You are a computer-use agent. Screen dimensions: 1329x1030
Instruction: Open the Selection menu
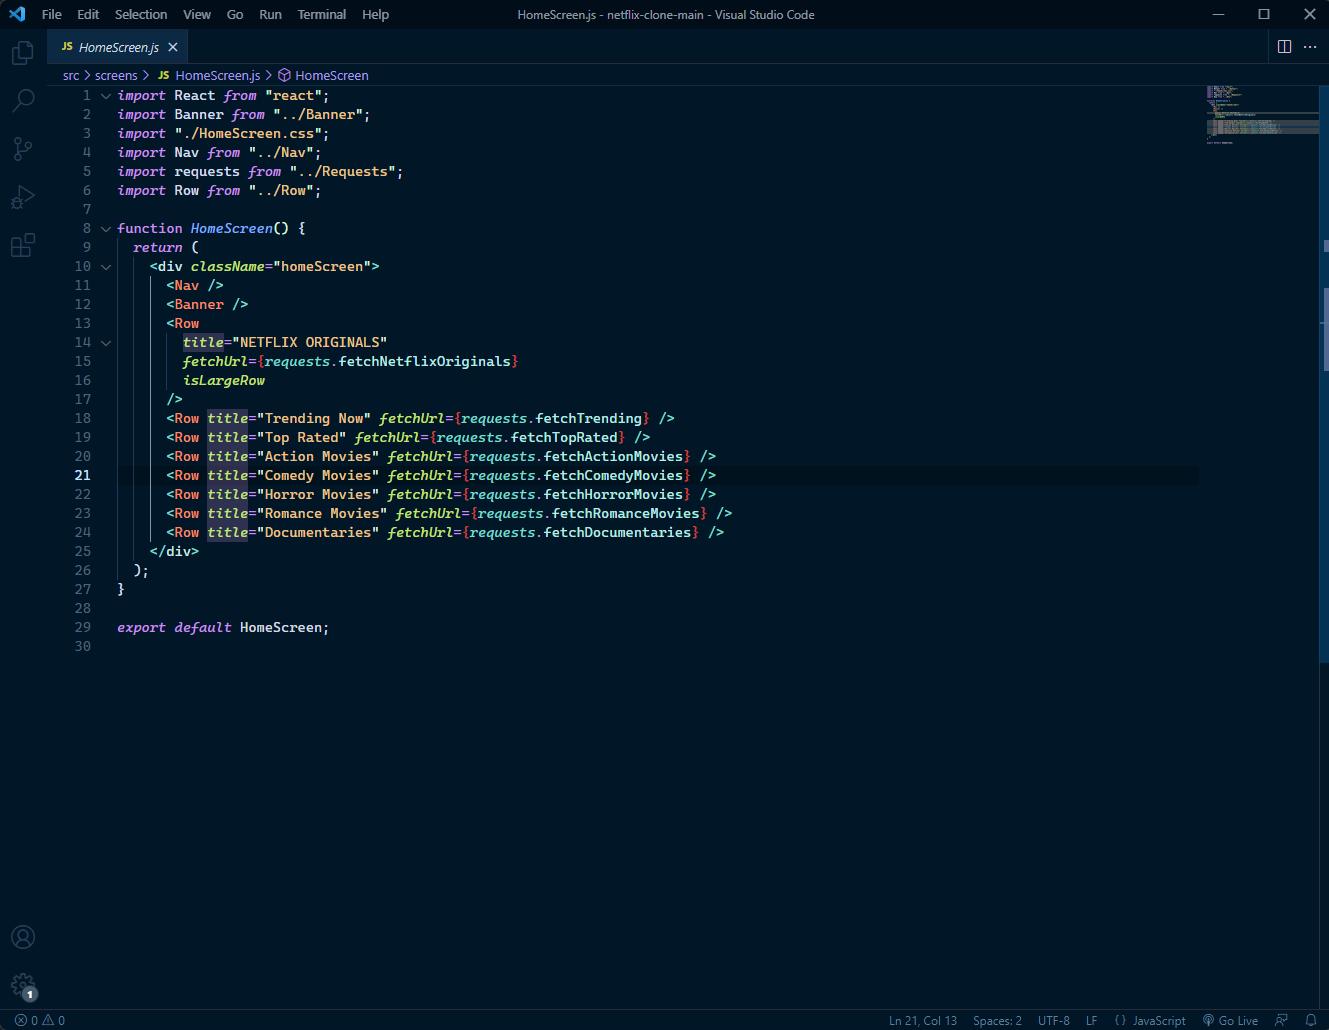click(x=141, y=14)
